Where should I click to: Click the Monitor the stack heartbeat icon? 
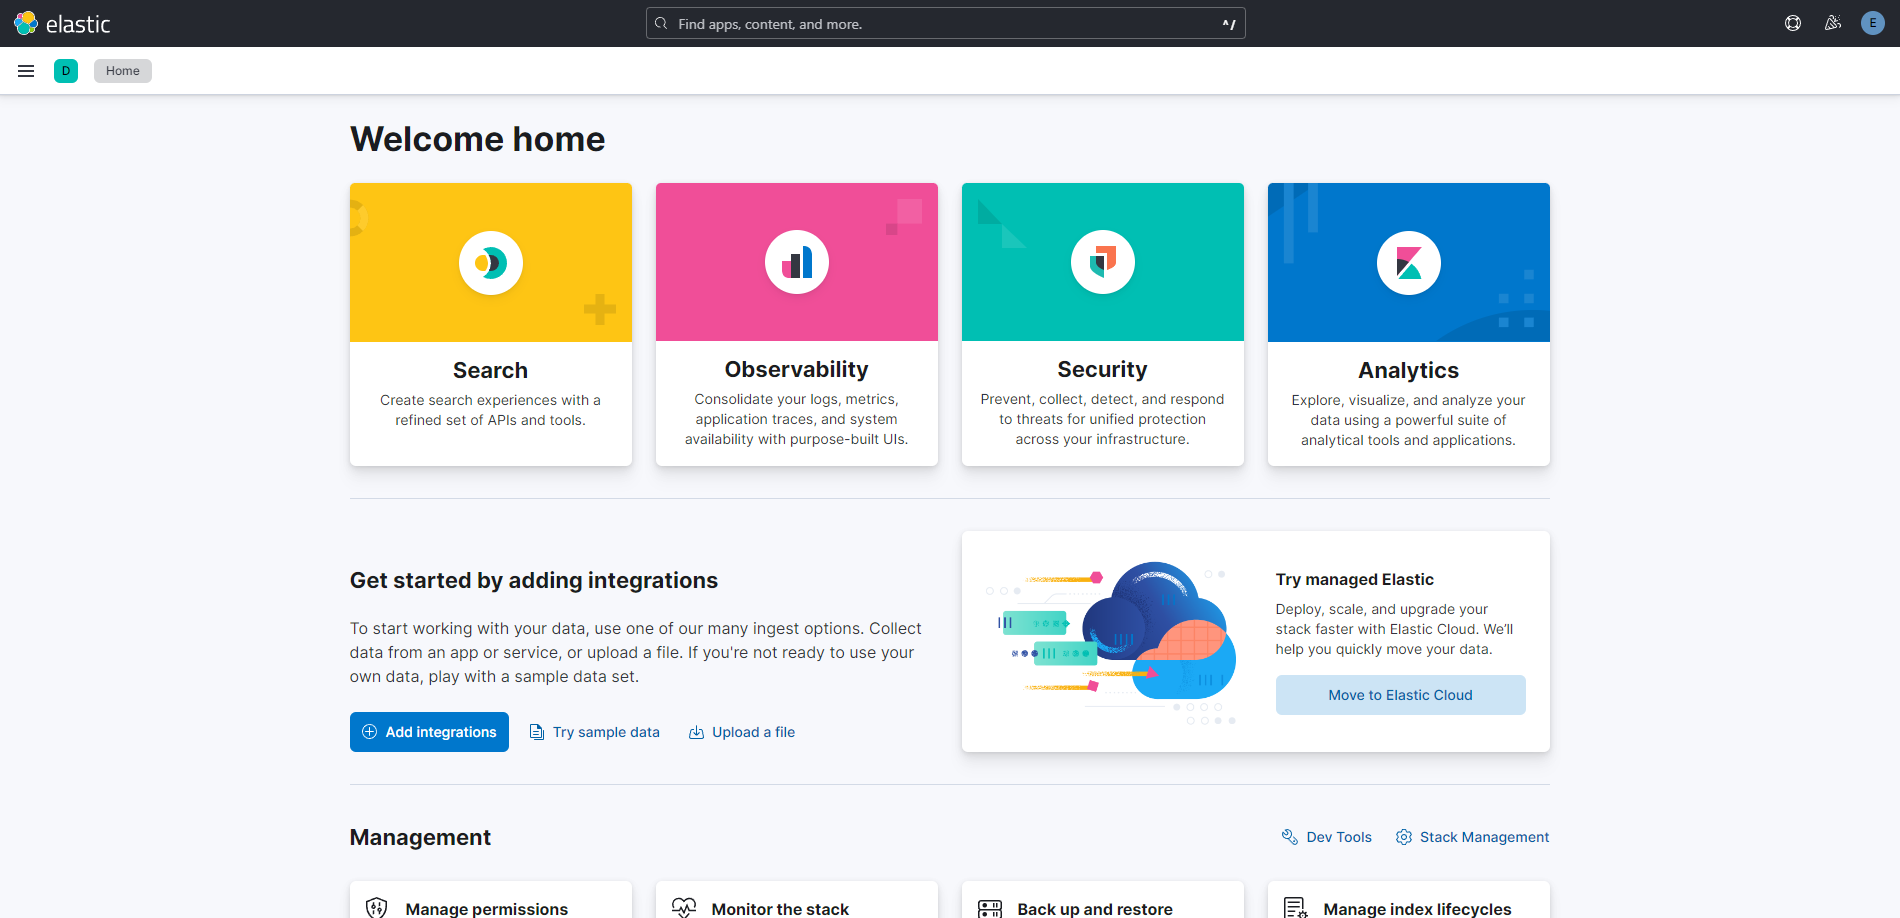pyautogui.click(x=684, y=907)
